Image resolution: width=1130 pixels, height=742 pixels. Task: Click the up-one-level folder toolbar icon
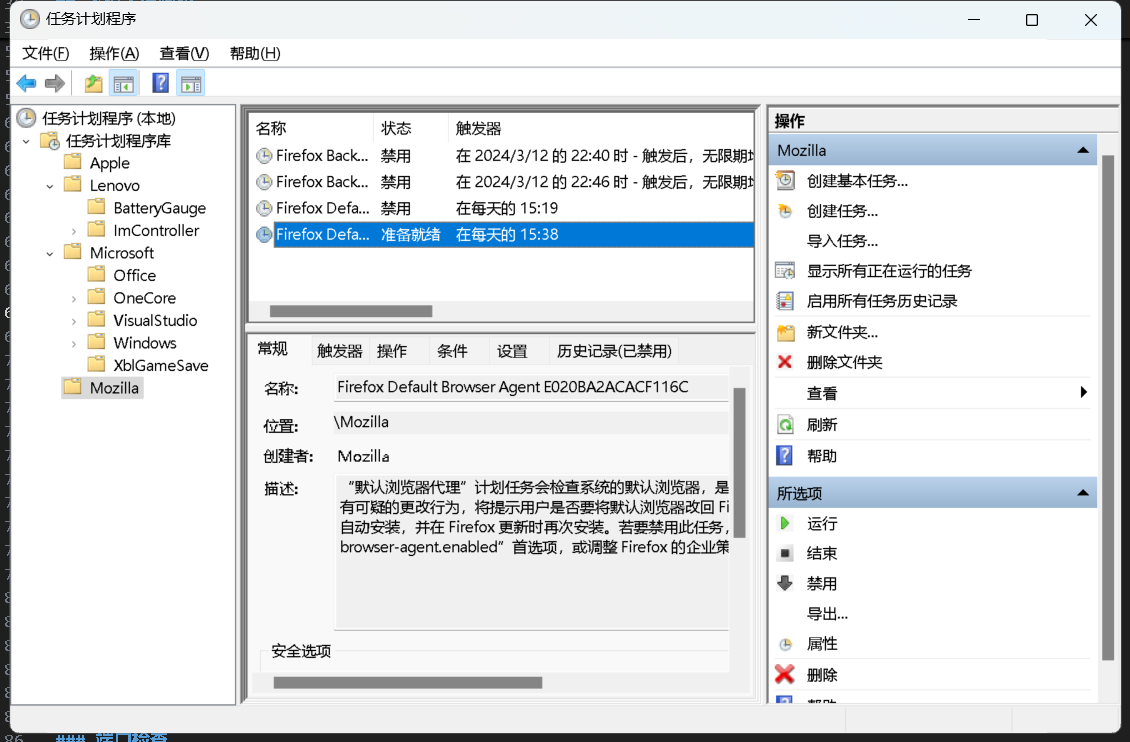click(x=93, y=84)
